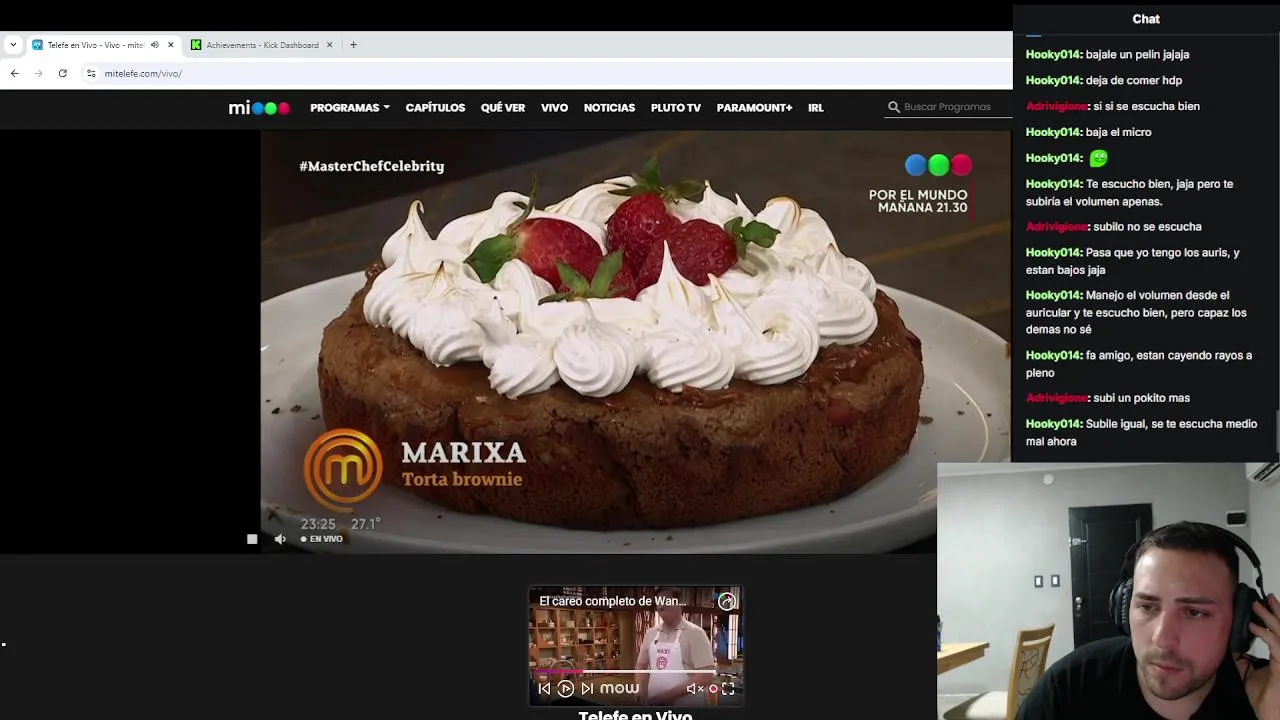
Task: Open the QUÉ VER menu item
Action: pos(503,108)
